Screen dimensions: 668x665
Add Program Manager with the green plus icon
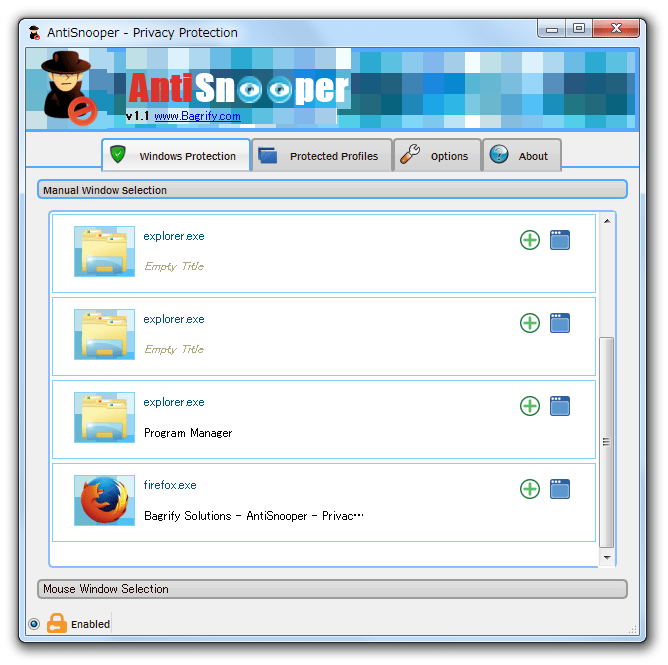(x=530, y=406)
